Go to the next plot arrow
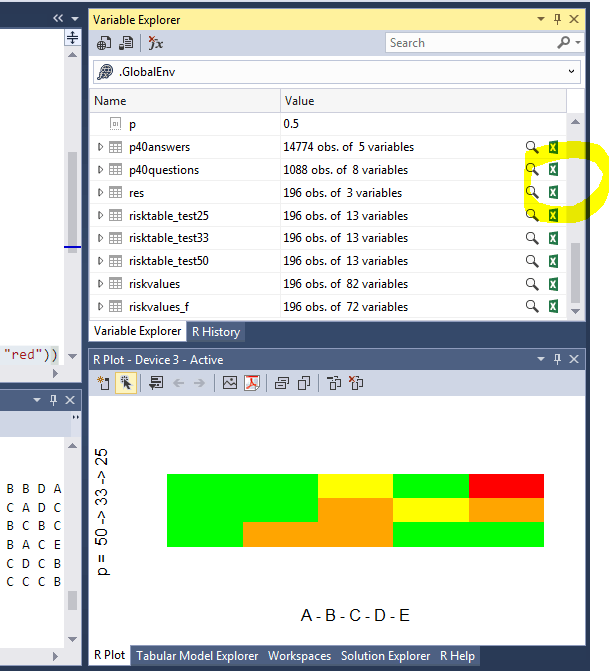Screen dimensions: 609x671 tap(199, 383)
